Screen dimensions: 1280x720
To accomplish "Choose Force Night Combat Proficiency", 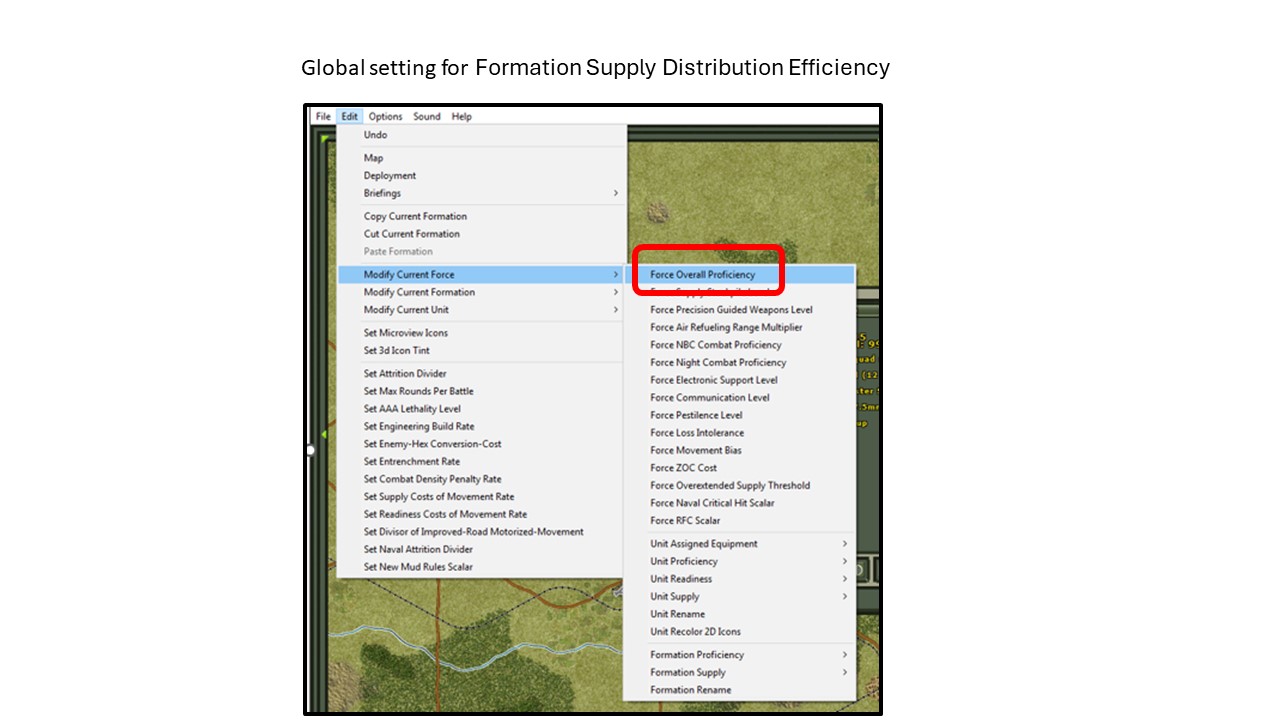I will (740, 362).
